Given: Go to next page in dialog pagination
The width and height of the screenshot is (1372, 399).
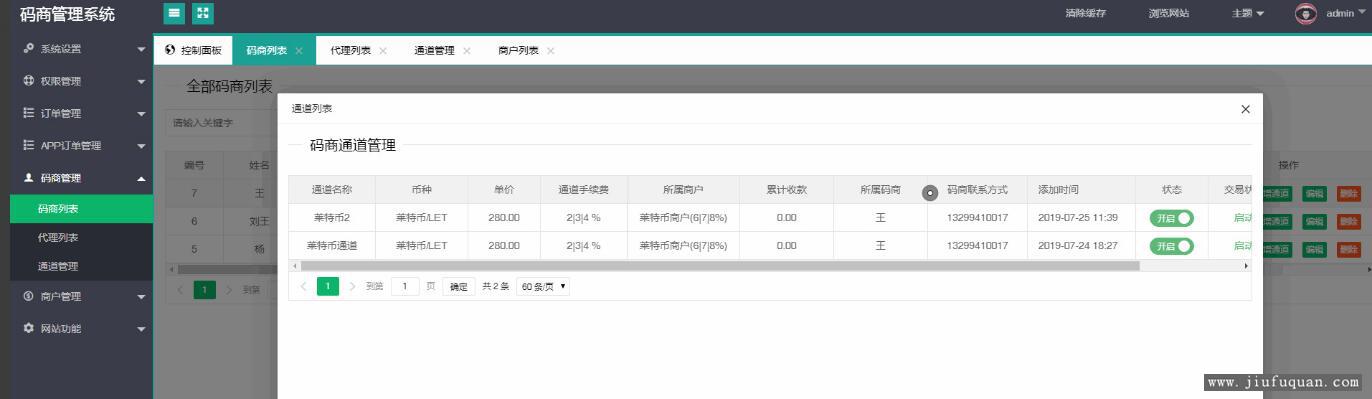Looking at the screenshot, I should point(352,286).
